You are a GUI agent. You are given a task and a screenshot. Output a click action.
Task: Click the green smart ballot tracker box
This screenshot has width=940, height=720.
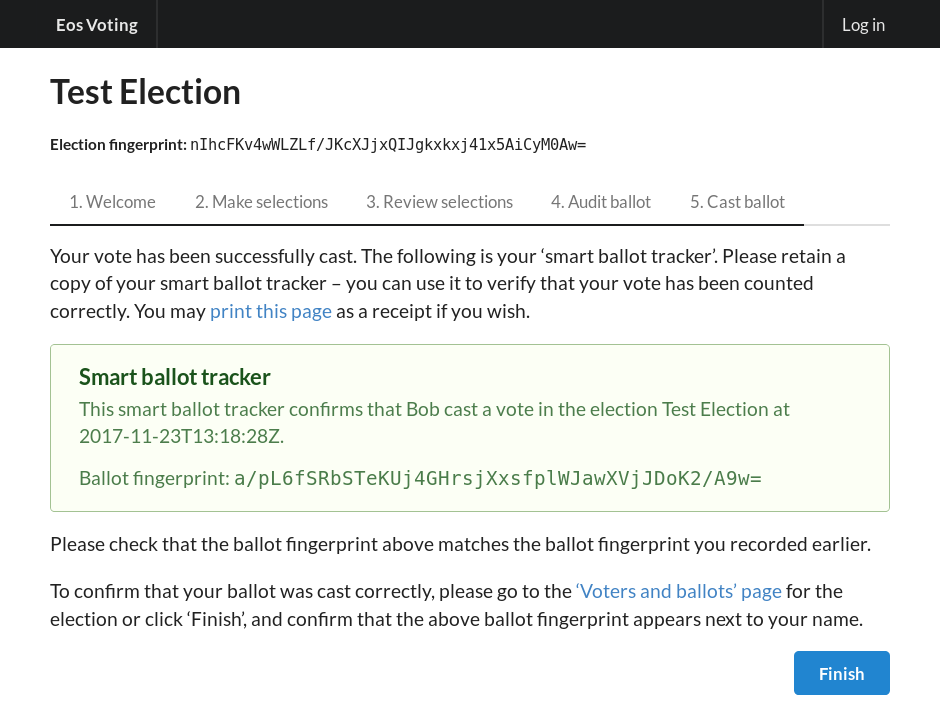[x=470, y=428]
